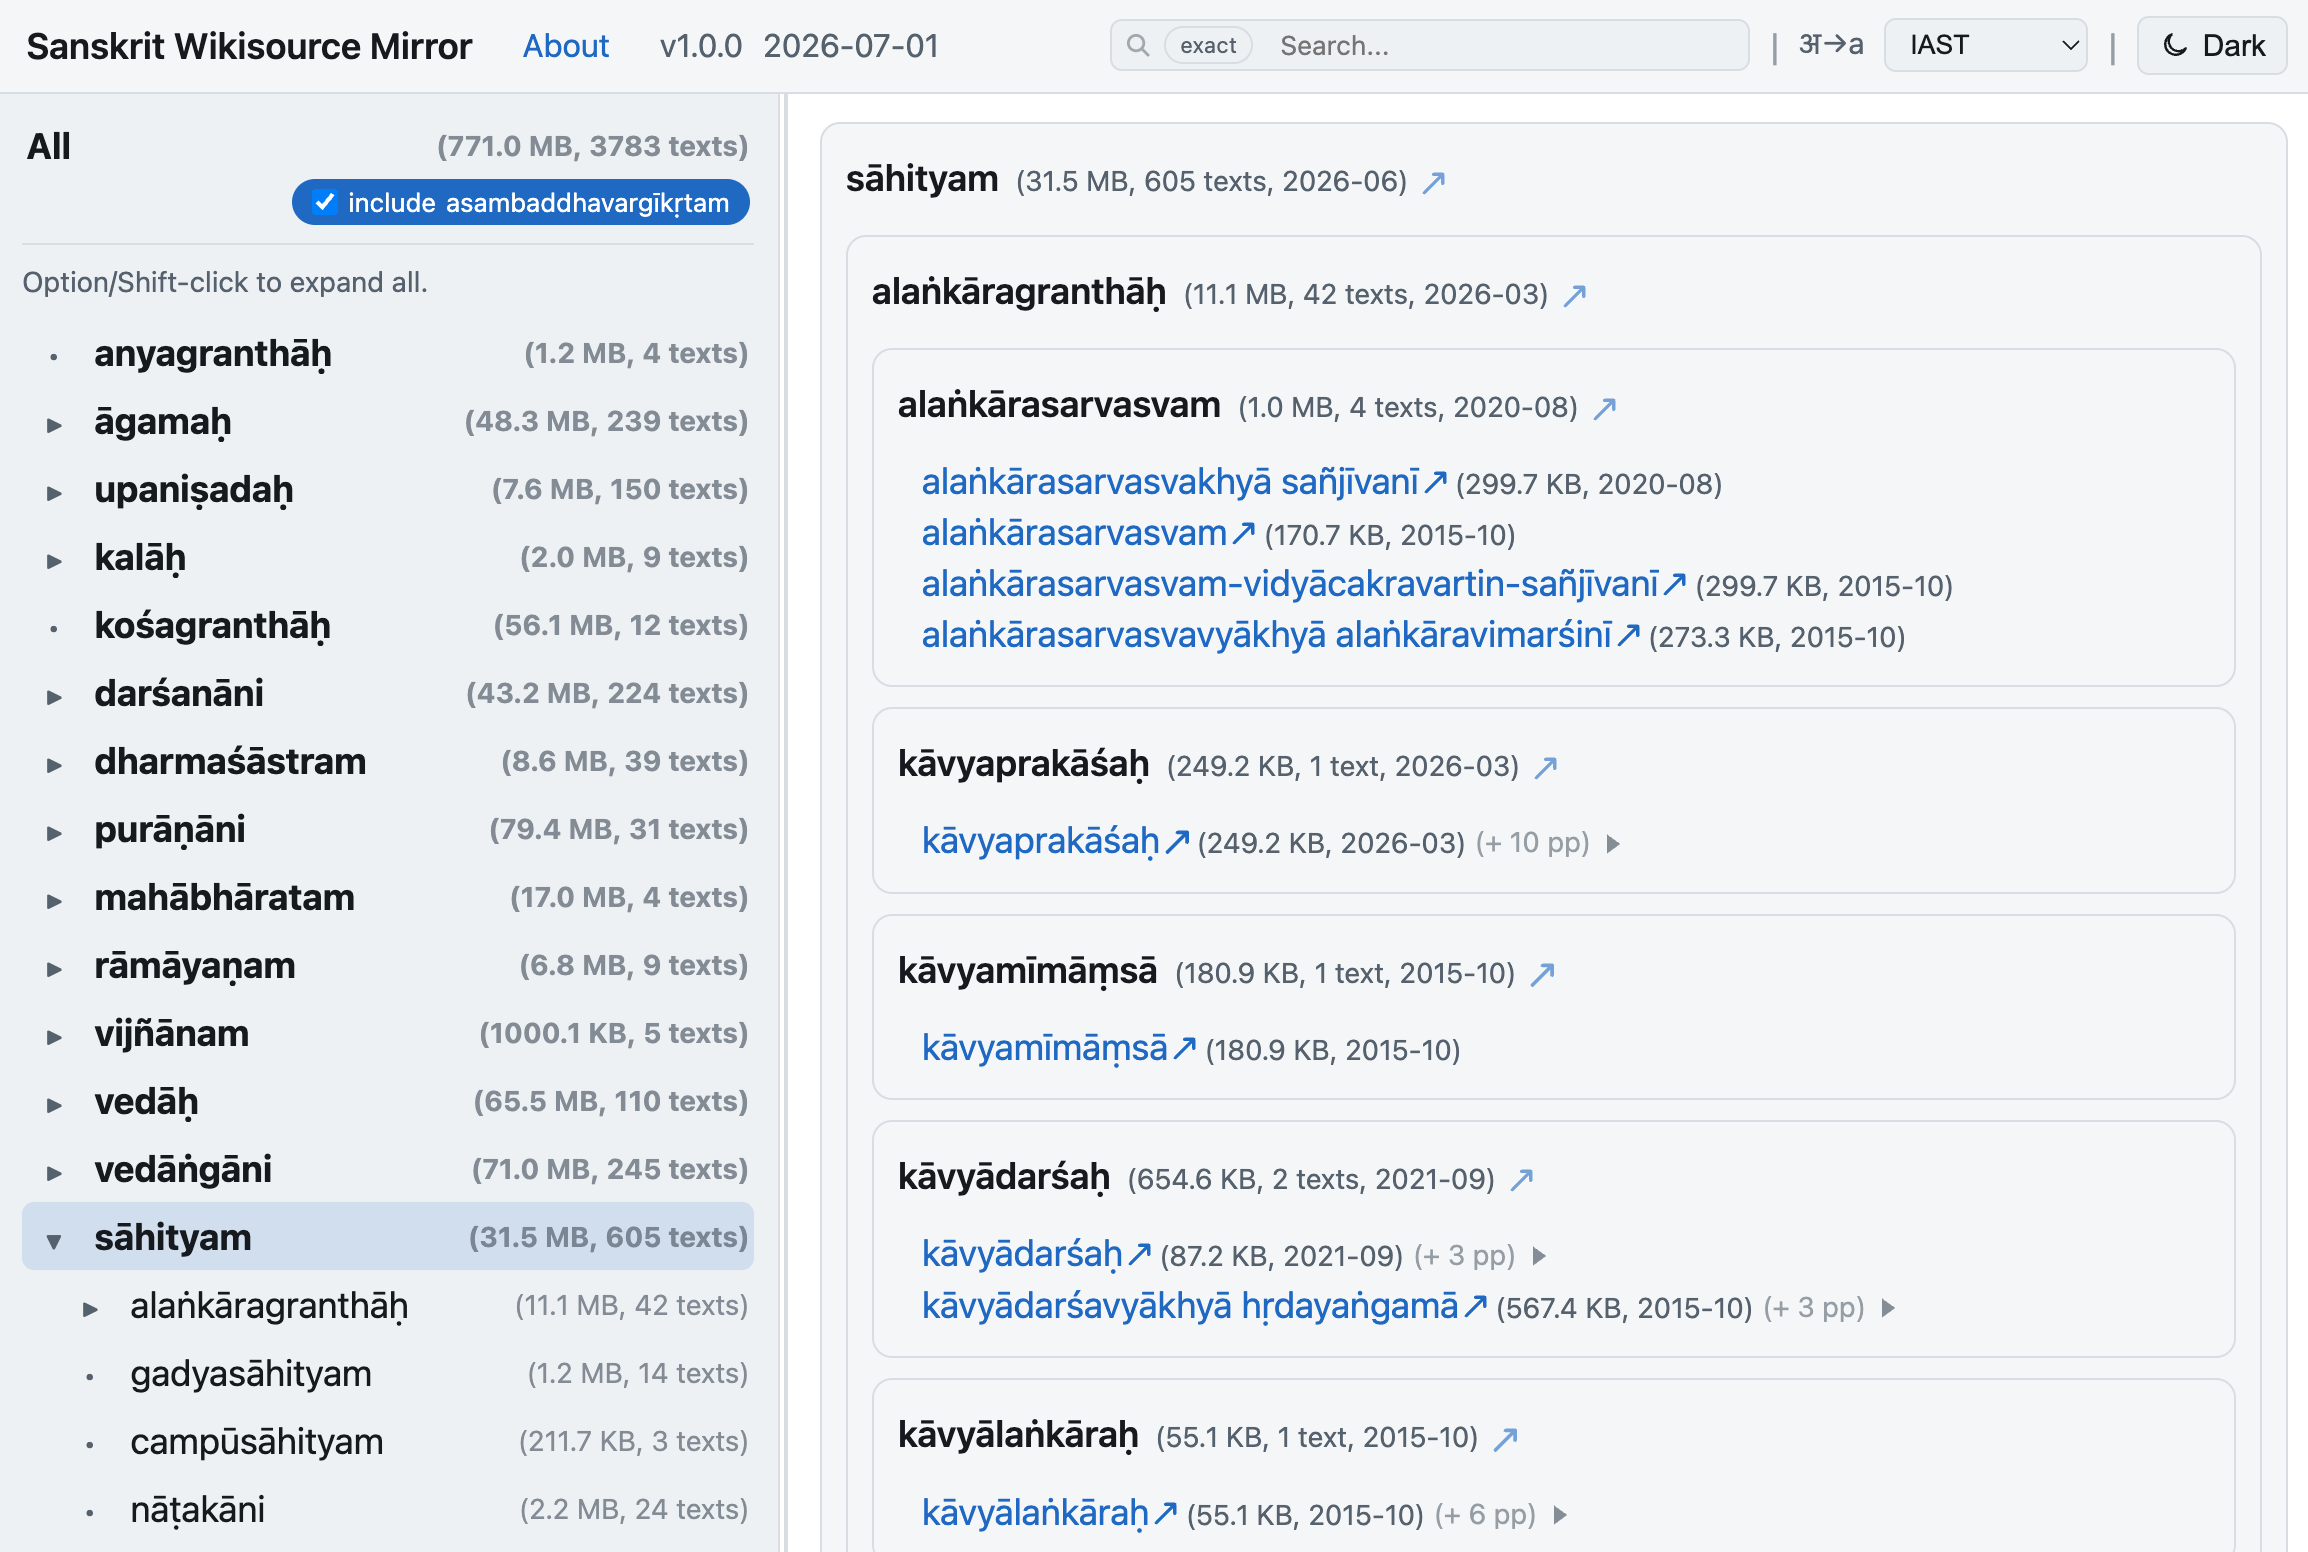Click the moon icon in Dark button

tap(2175, 46)
